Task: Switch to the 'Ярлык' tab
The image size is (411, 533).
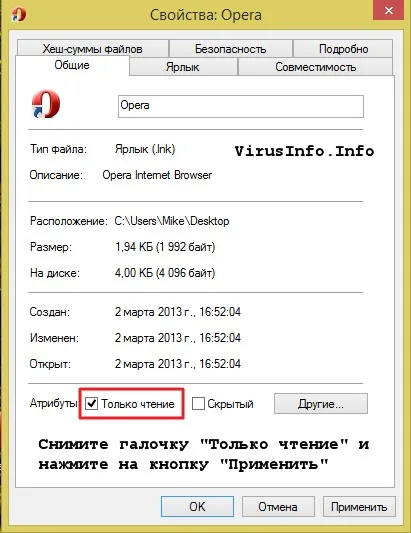Action: (183, 67)
